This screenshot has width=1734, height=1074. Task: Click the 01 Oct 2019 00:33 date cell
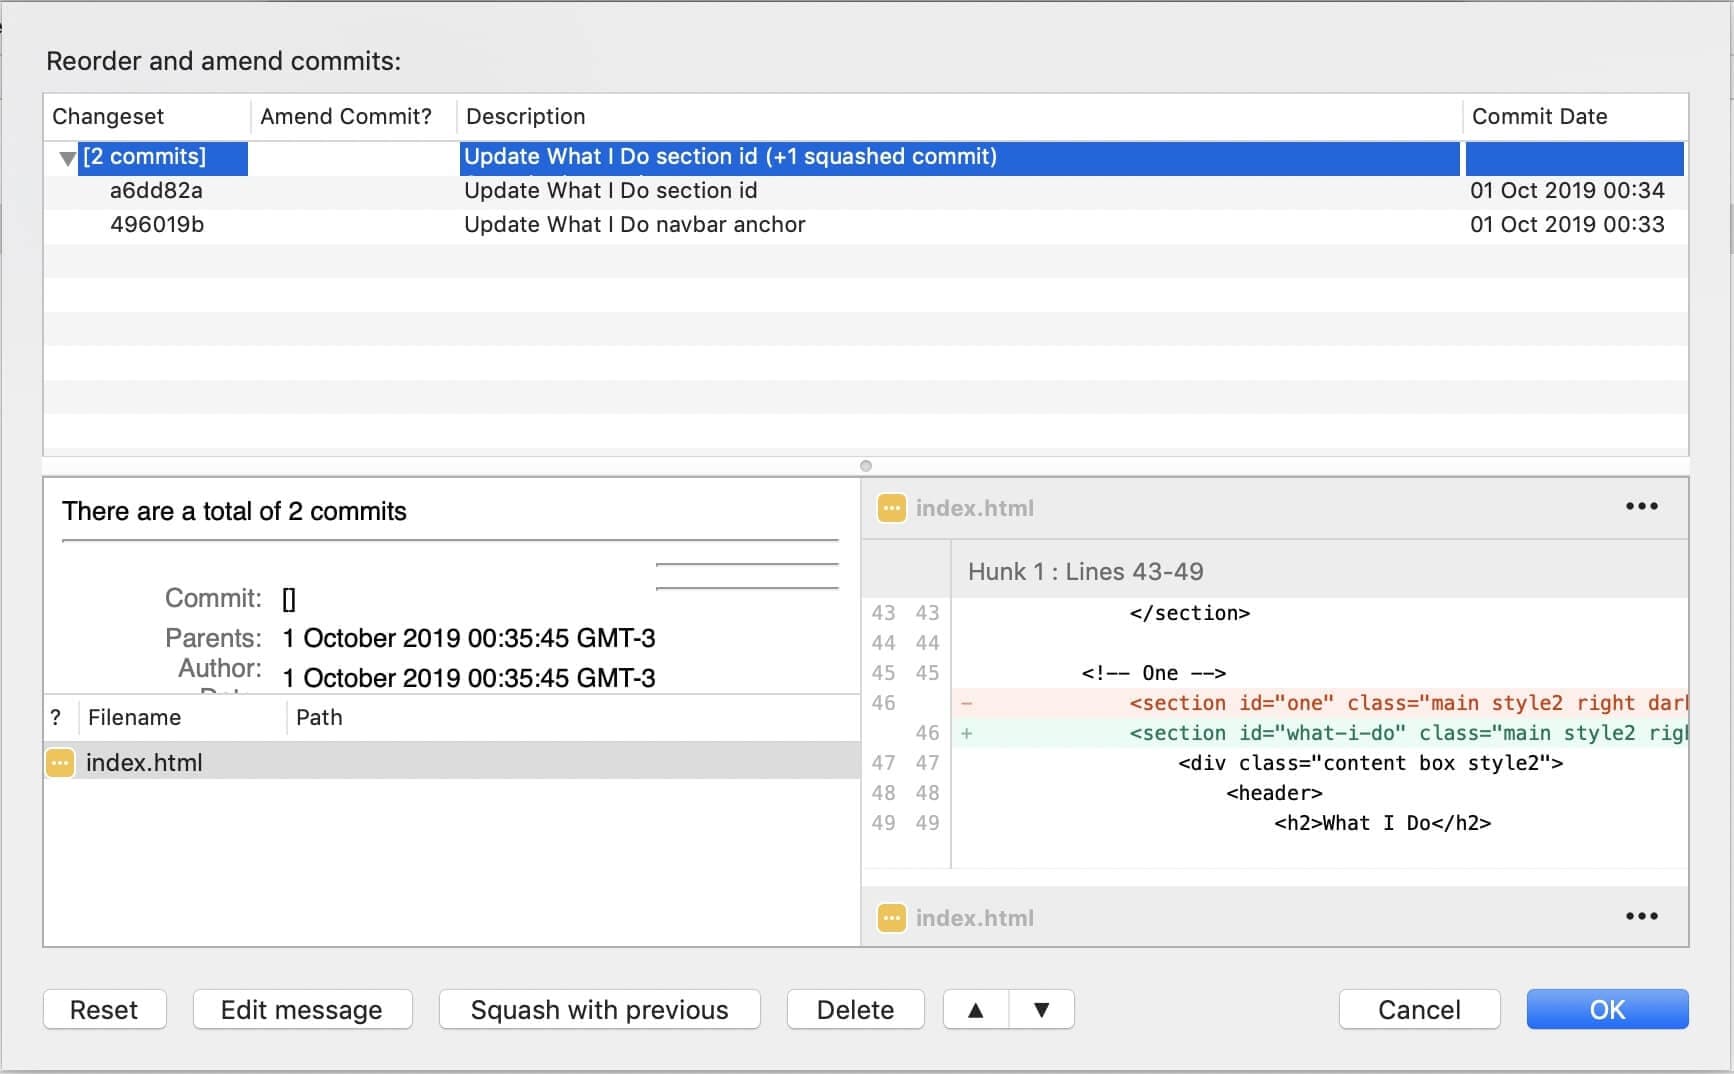point(1567,225)
